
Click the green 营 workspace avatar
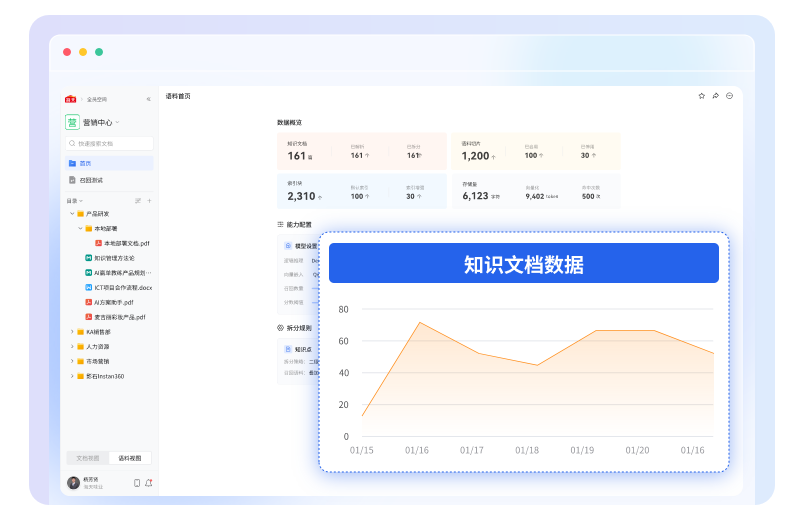tap(72, 122)
